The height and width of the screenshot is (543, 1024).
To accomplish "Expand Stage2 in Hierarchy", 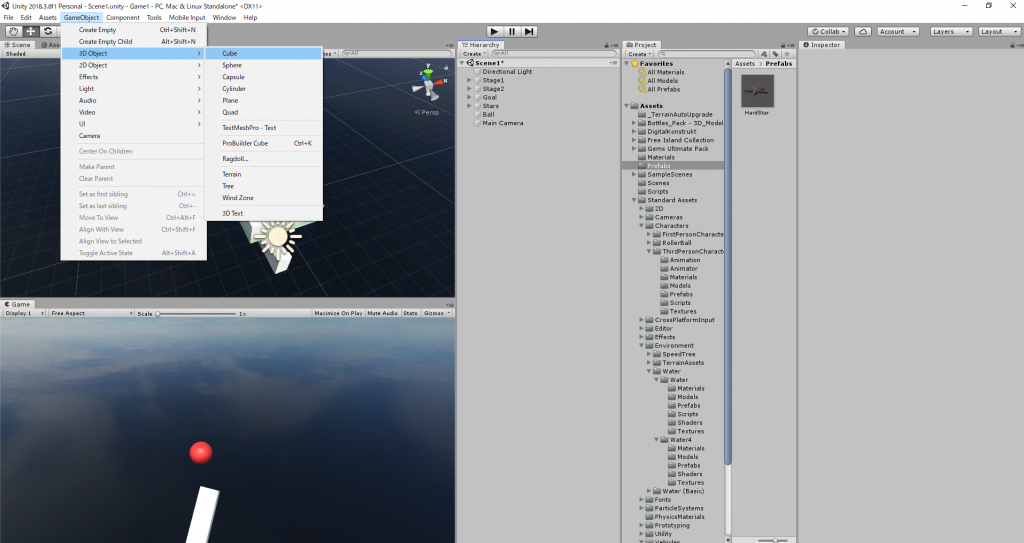I will pyautogui.click(x=469, y=89).
